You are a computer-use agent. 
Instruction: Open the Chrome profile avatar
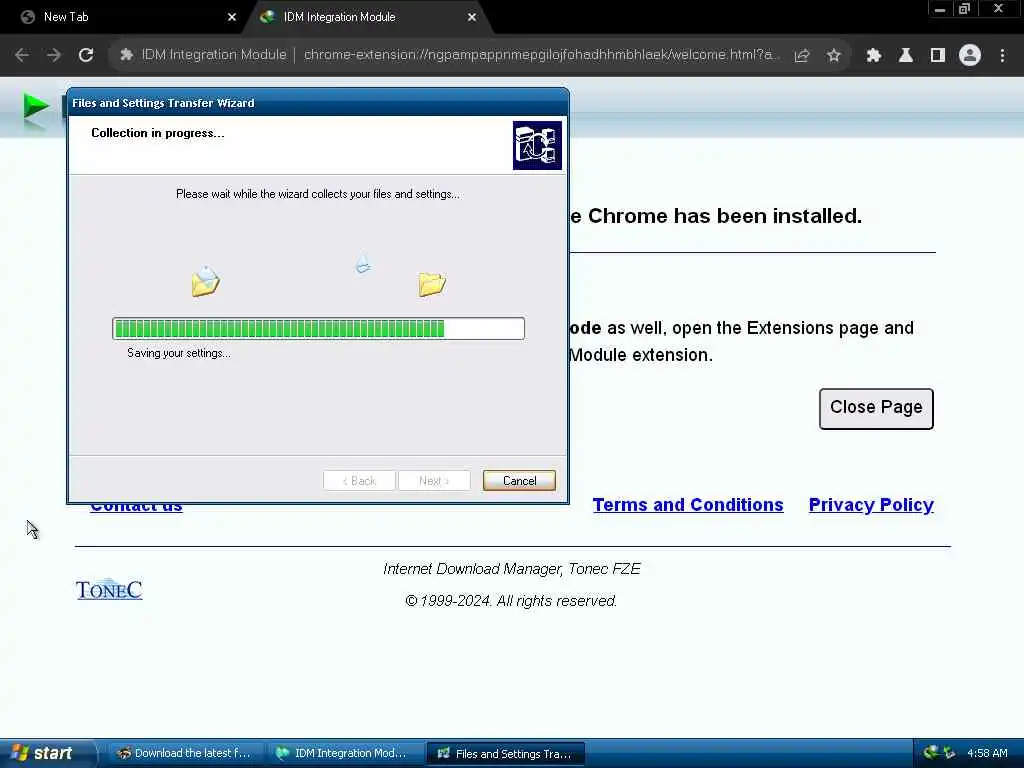[970, 56]
